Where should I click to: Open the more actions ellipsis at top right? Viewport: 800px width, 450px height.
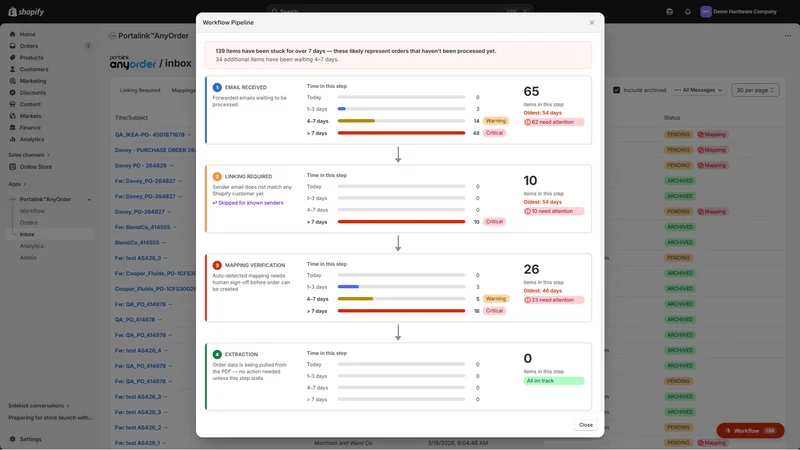coord(788,36)
